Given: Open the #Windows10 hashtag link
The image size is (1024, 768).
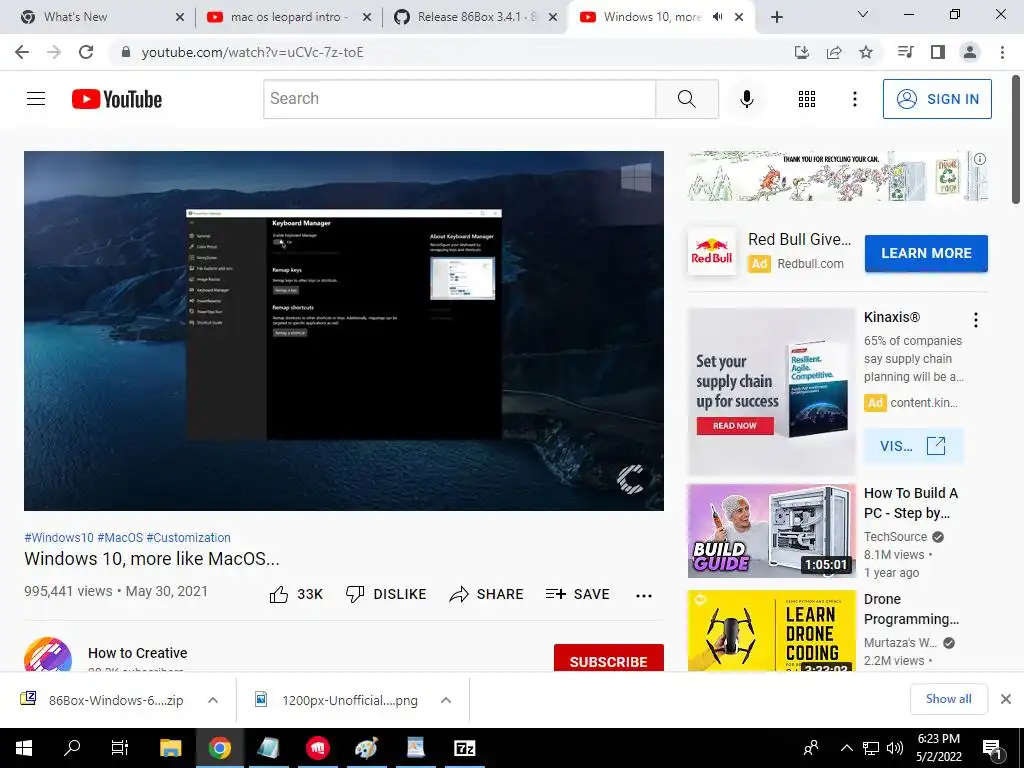Looking at the screenshot, I should (x=59, y=537).
